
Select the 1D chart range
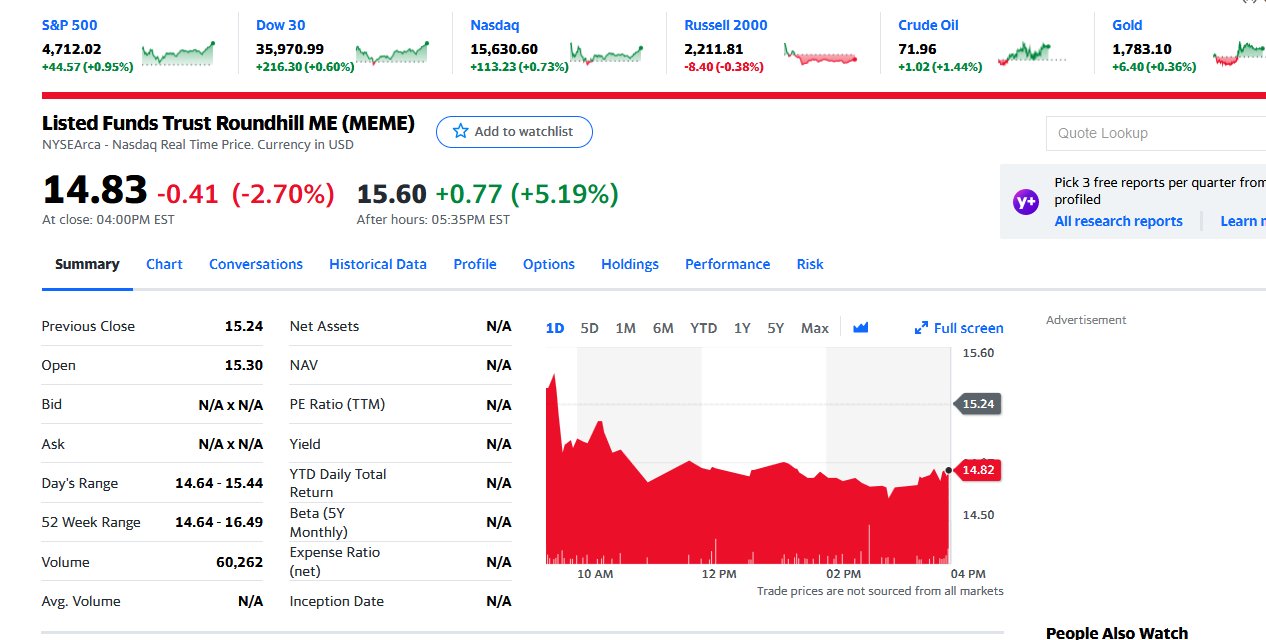coord(555,328)
